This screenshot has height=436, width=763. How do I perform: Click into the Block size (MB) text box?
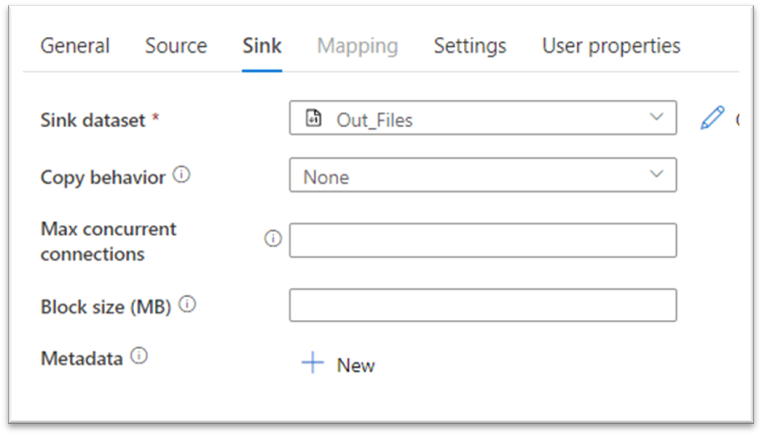pos(482,305)
